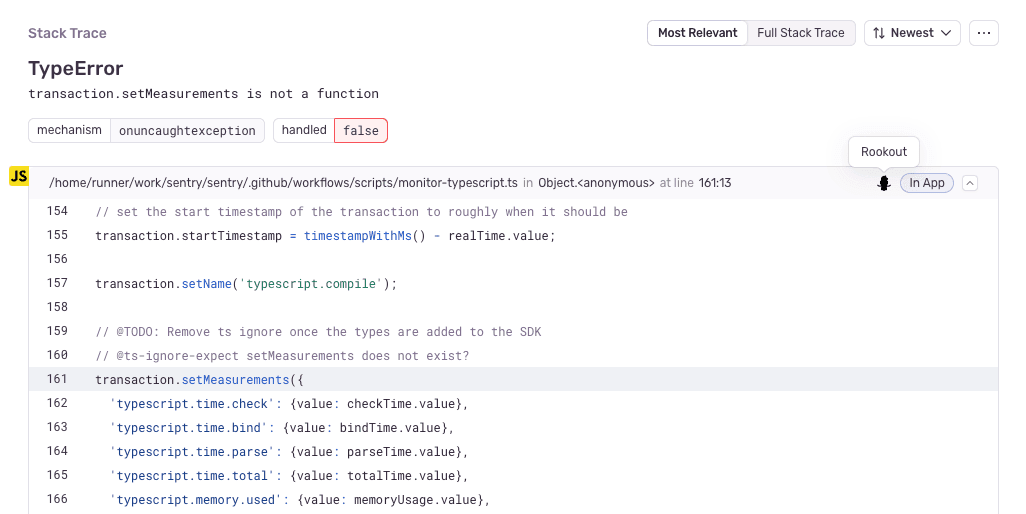Click the monitor-typescript.ts file path
This screenshot has height=514, width=1026.
(283, 183)
